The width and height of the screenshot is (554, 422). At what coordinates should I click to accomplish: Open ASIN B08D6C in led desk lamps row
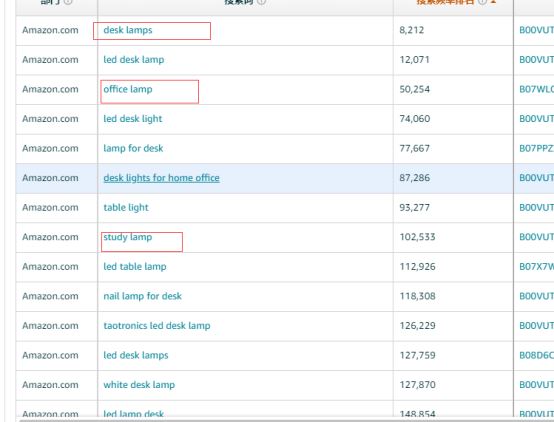tap(536, 356)
